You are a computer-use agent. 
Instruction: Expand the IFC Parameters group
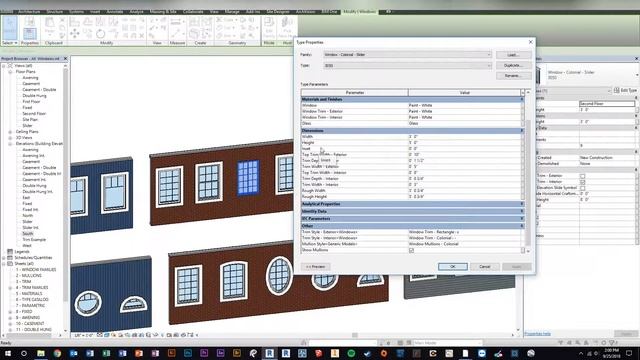[x=522, y=218]
